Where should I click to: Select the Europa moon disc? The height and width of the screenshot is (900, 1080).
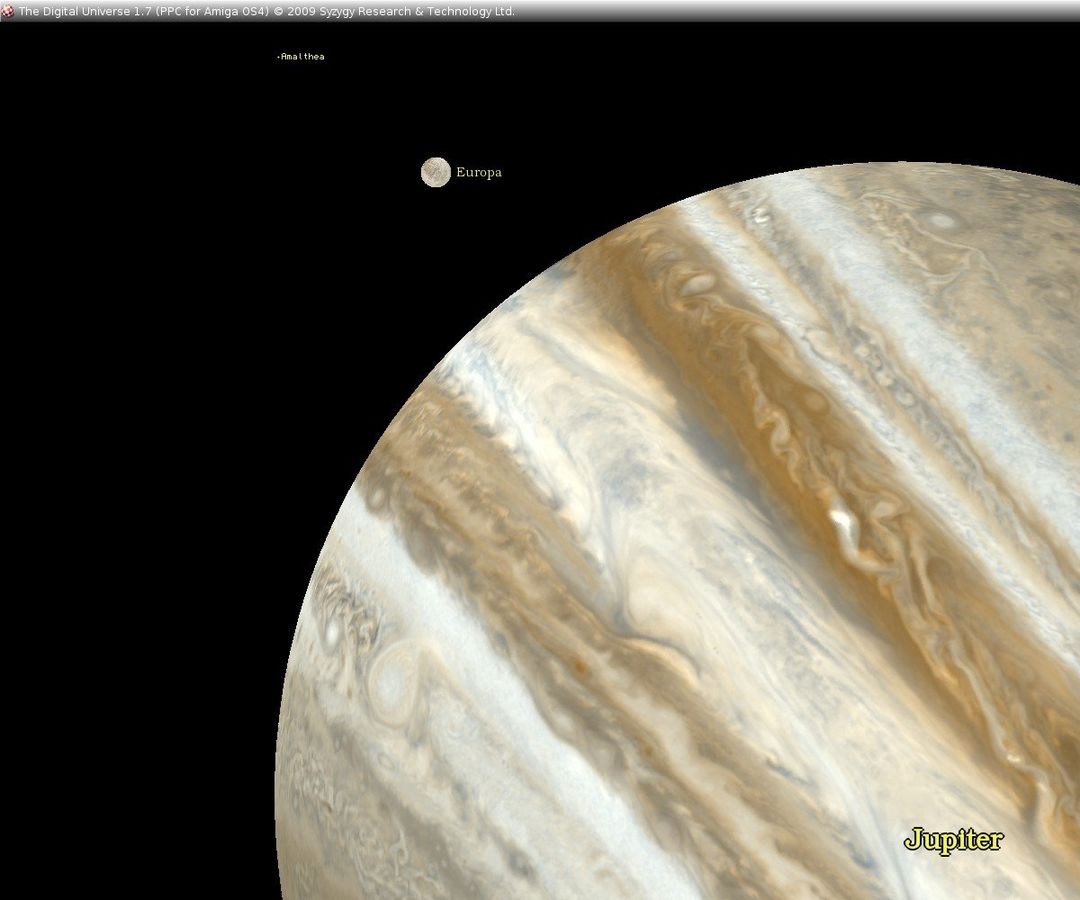[x=435, y=172]
